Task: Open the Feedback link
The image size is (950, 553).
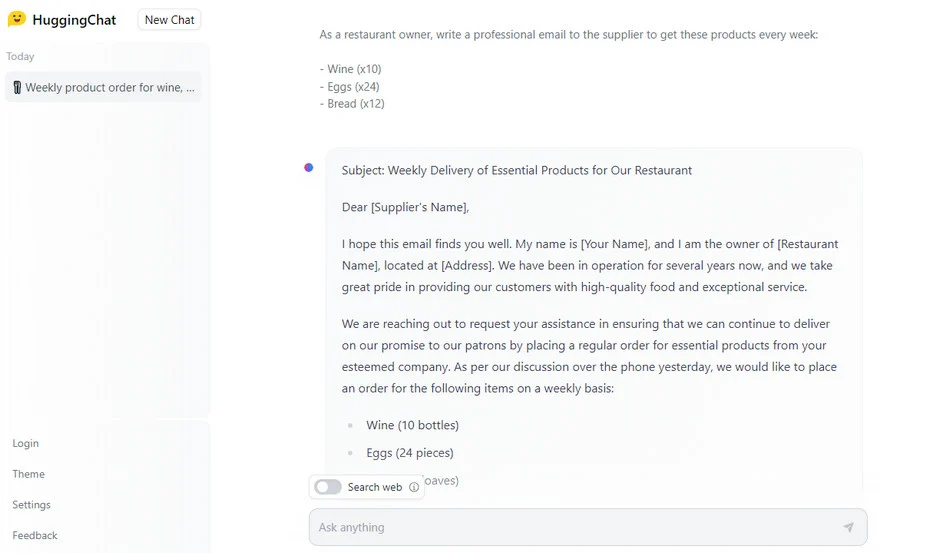Action: tap(35, 535)
